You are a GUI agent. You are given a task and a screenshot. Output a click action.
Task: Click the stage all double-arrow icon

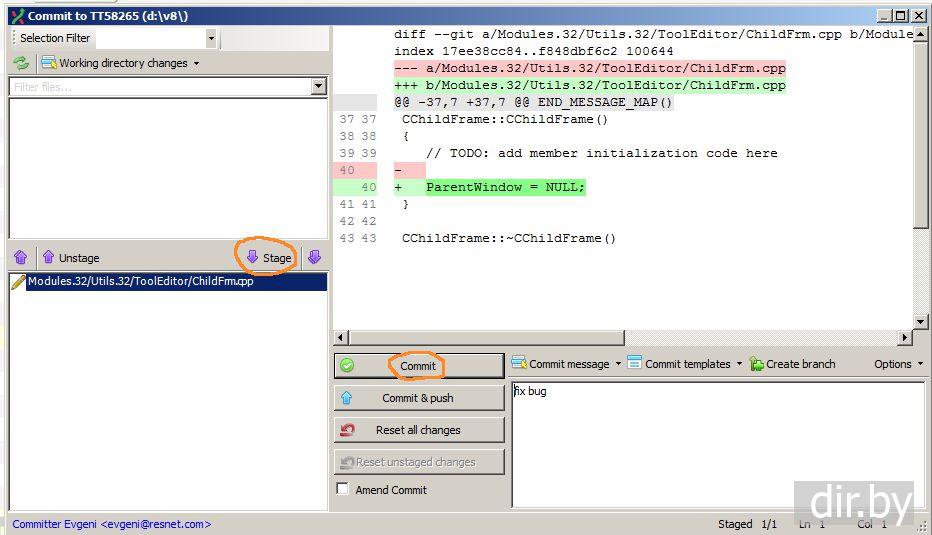(314, 257)
